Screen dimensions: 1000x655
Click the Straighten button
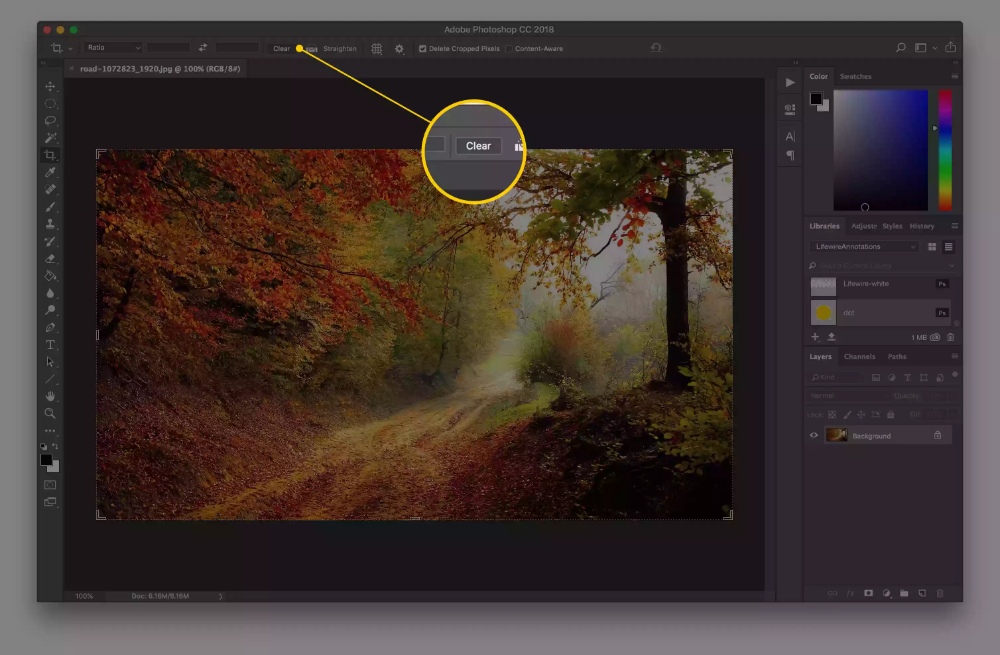click(x=340, y=48)
